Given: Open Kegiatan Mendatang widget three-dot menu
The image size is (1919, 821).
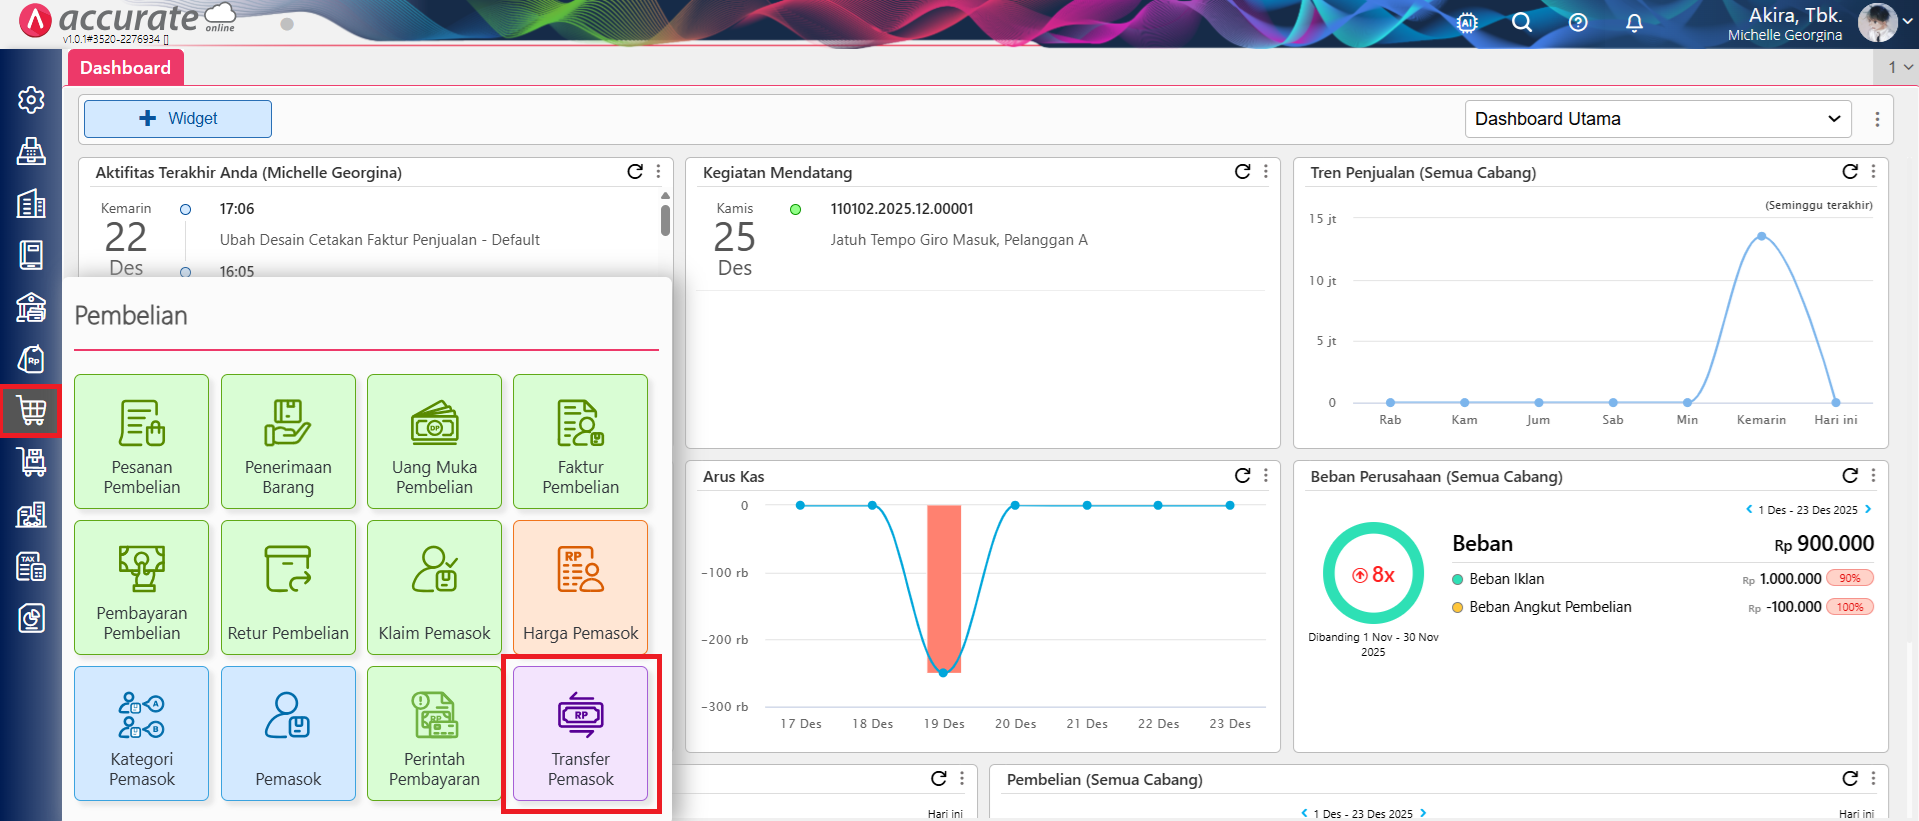Looking at the screenshot, I should click(1266, 172).
